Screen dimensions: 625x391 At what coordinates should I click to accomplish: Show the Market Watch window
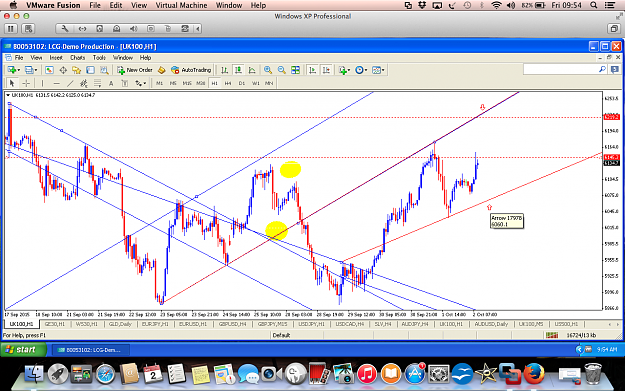[x=49, y=70]
